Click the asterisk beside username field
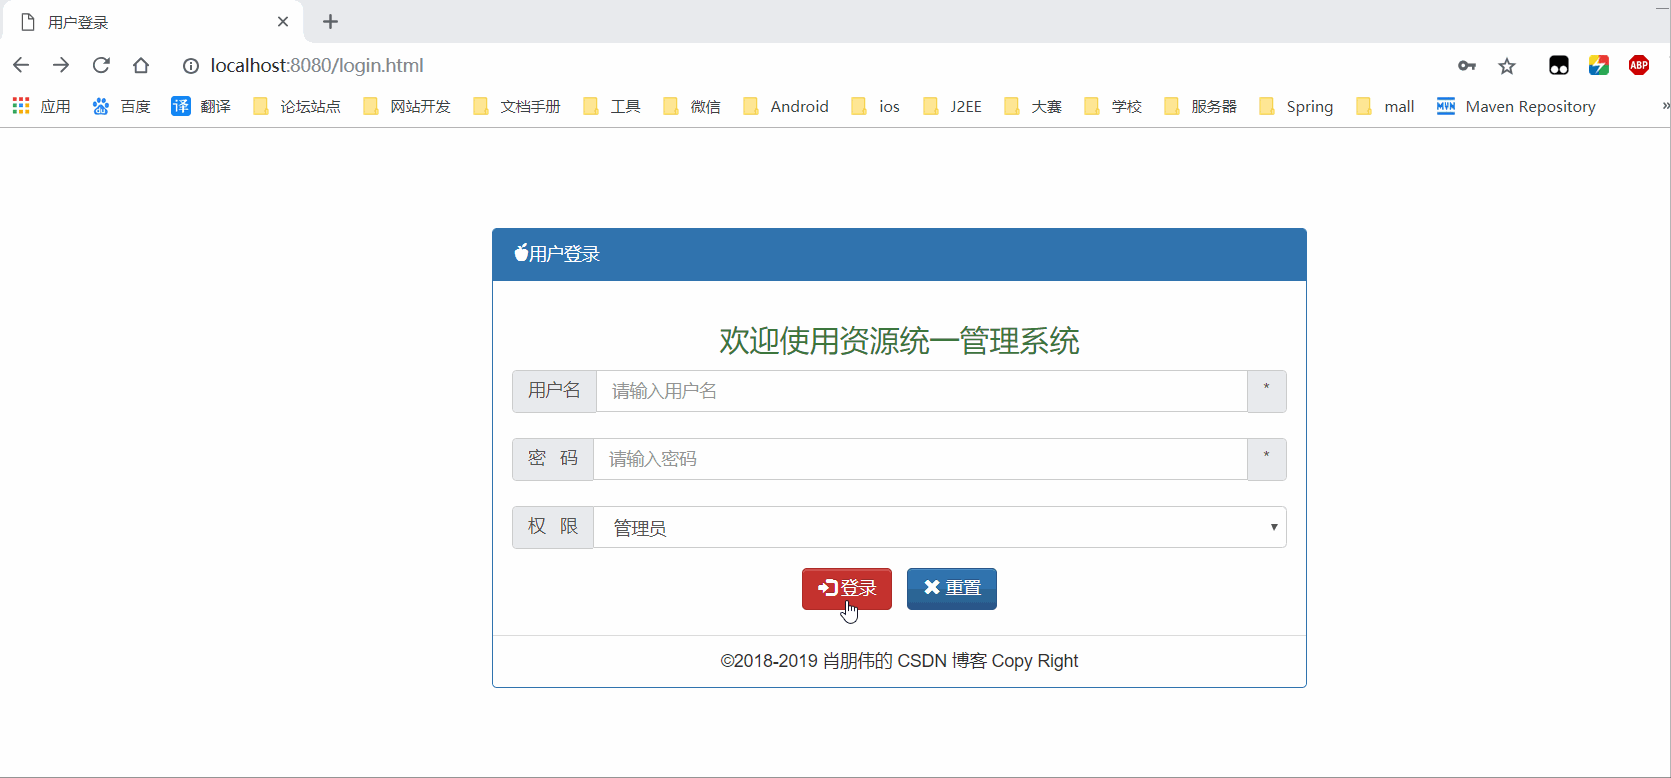This screenshot has height=778, width=1671. tap(1267, 391)
